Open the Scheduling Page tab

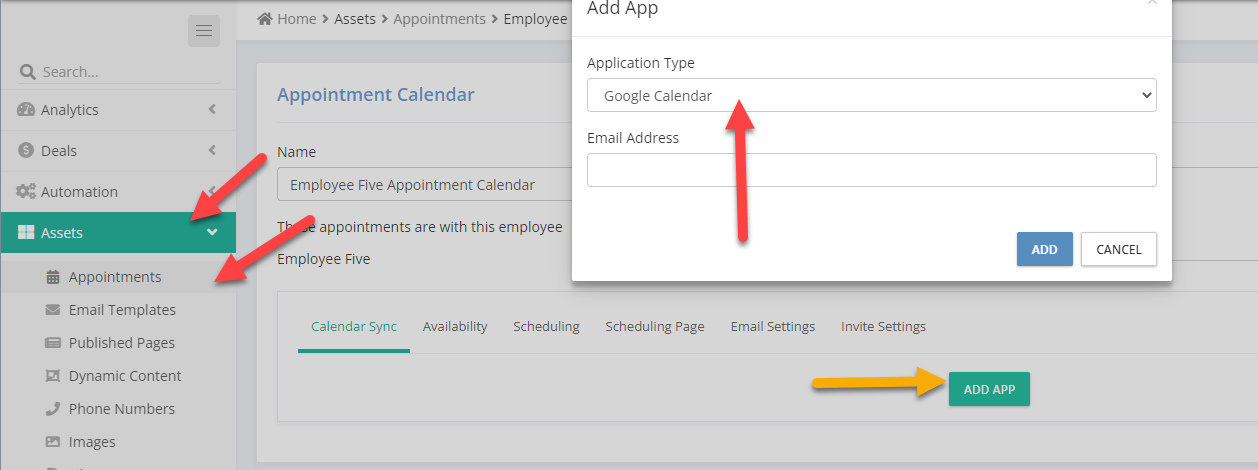[x=655, y=327]
